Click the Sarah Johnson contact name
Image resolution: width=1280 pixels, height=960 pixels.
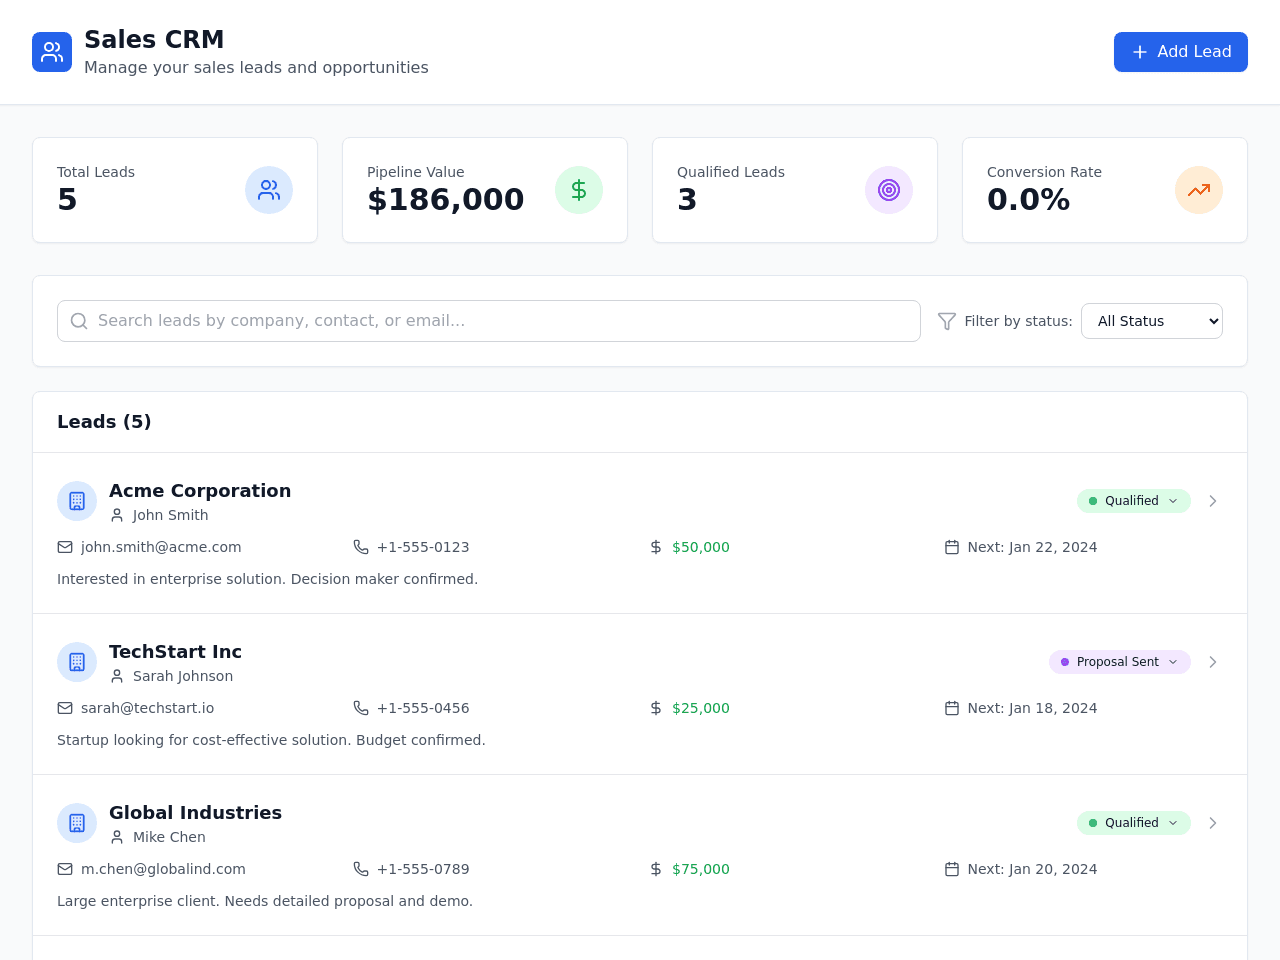pyautogui.click(x=183, y=676)
